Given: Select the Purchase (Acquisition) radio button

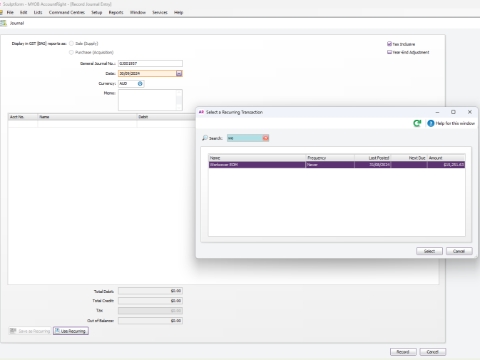Looking at the screenshot, I should click(71, 52).
